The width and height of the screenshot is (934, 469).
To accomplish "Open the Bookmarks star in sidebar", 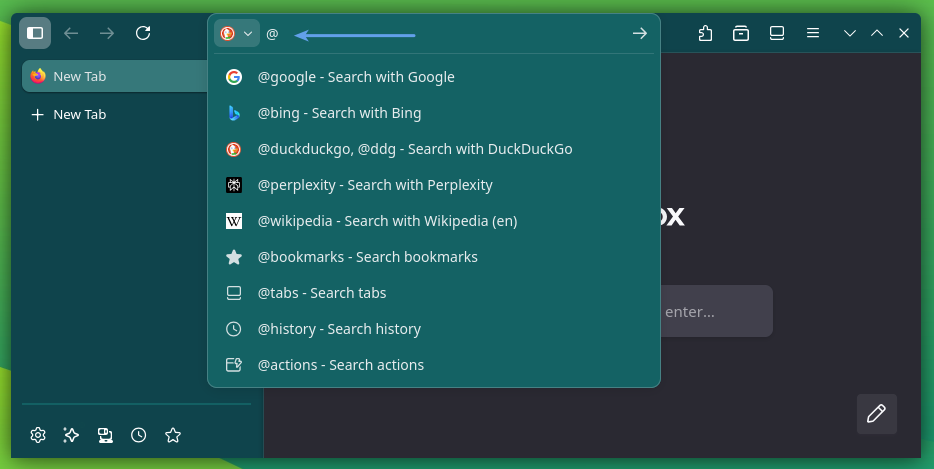I will pyautogui.click(x=173, y=435).
